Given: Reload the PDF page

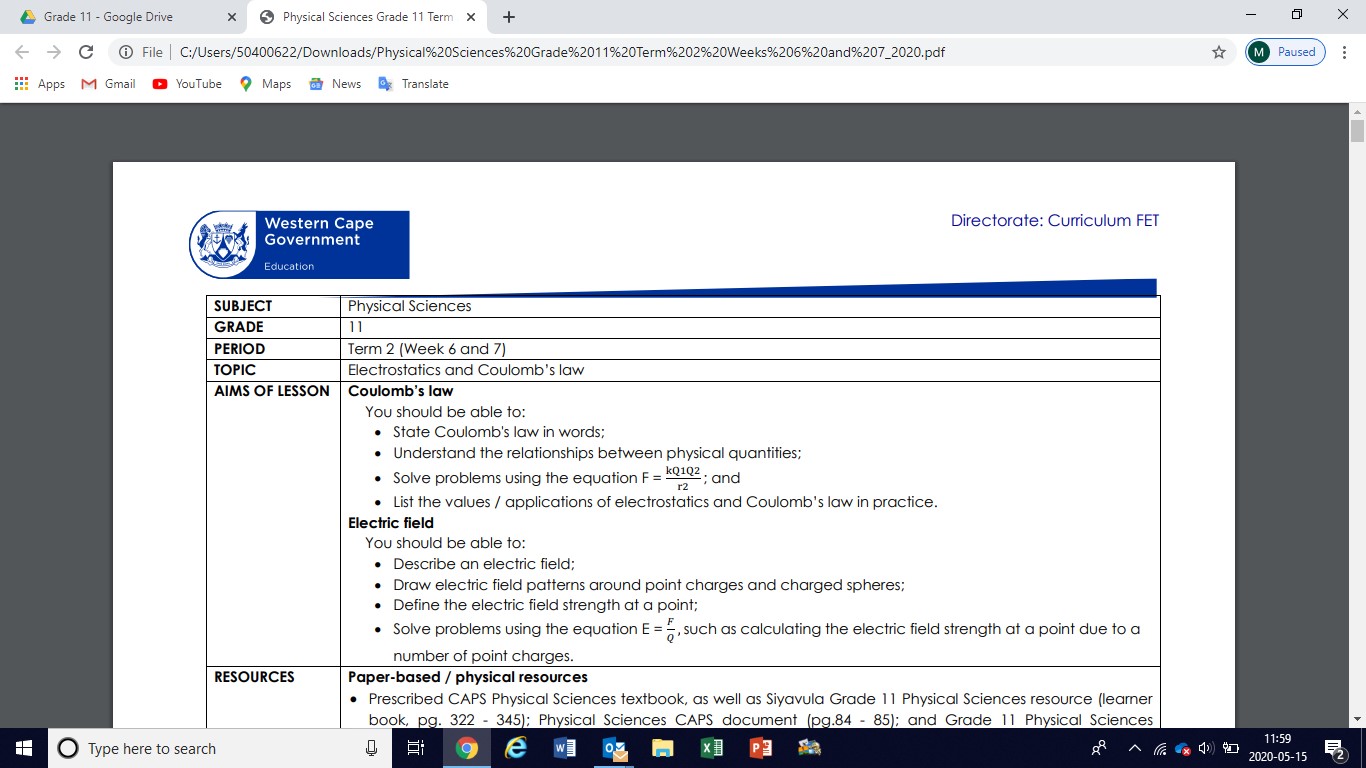Looking at the screenshot, I should pyautogui.click(x=86, y=52).
